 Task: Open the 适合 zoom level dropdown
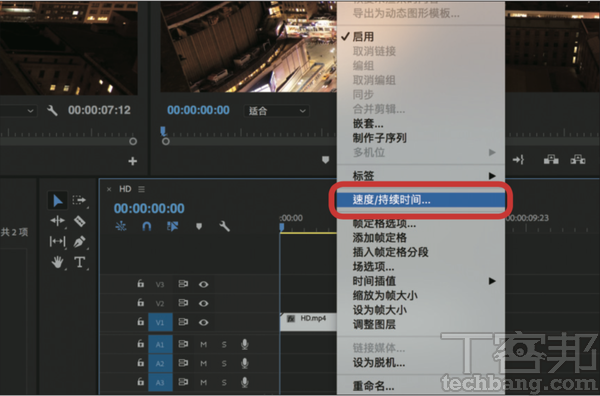point(276,111)
